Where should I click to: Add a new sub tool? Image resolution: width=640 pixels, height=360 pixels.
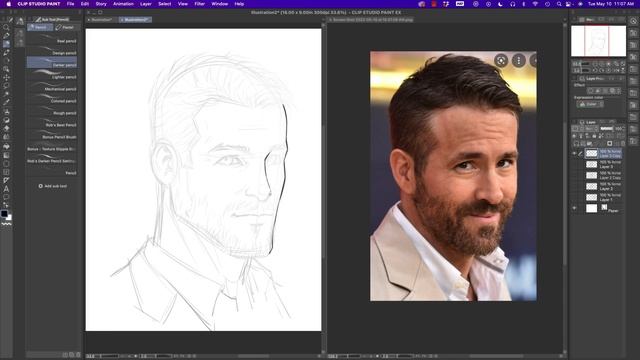(53, 186)
